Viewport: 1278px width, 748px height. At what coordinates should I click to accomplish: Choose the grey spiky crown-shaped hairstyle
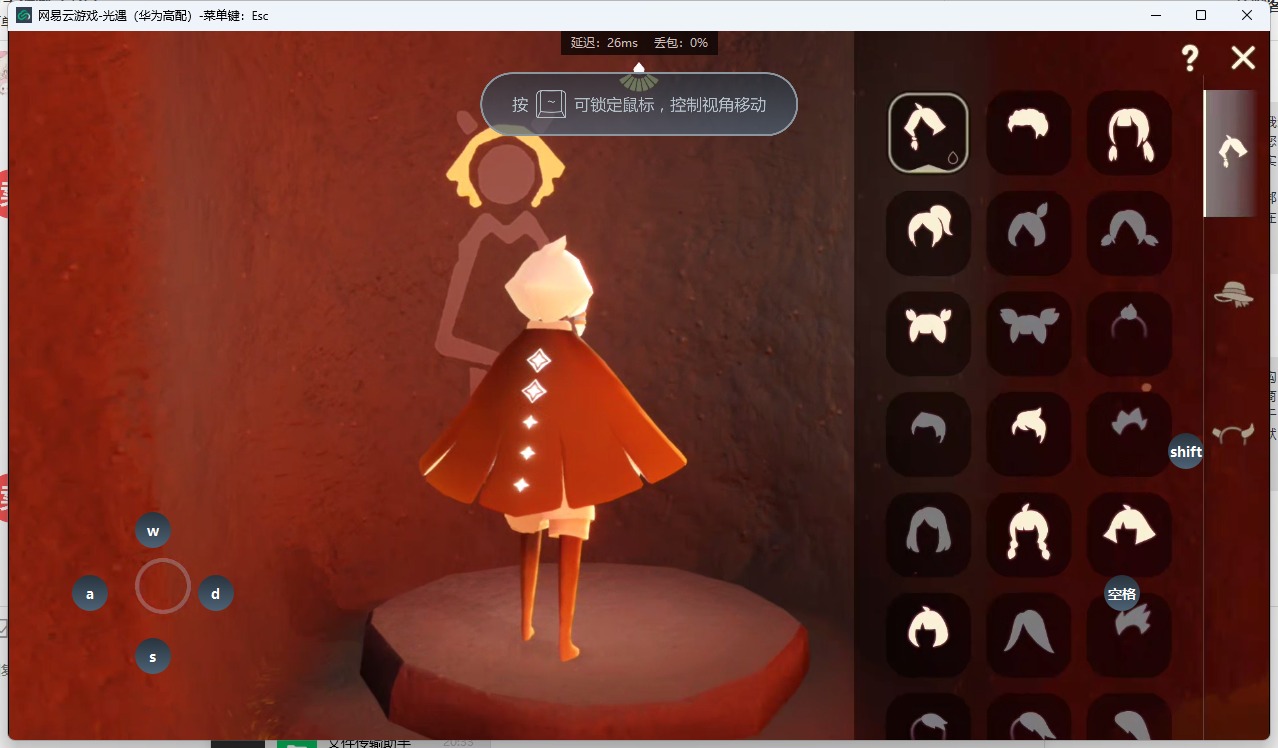tap(1129, 433)
